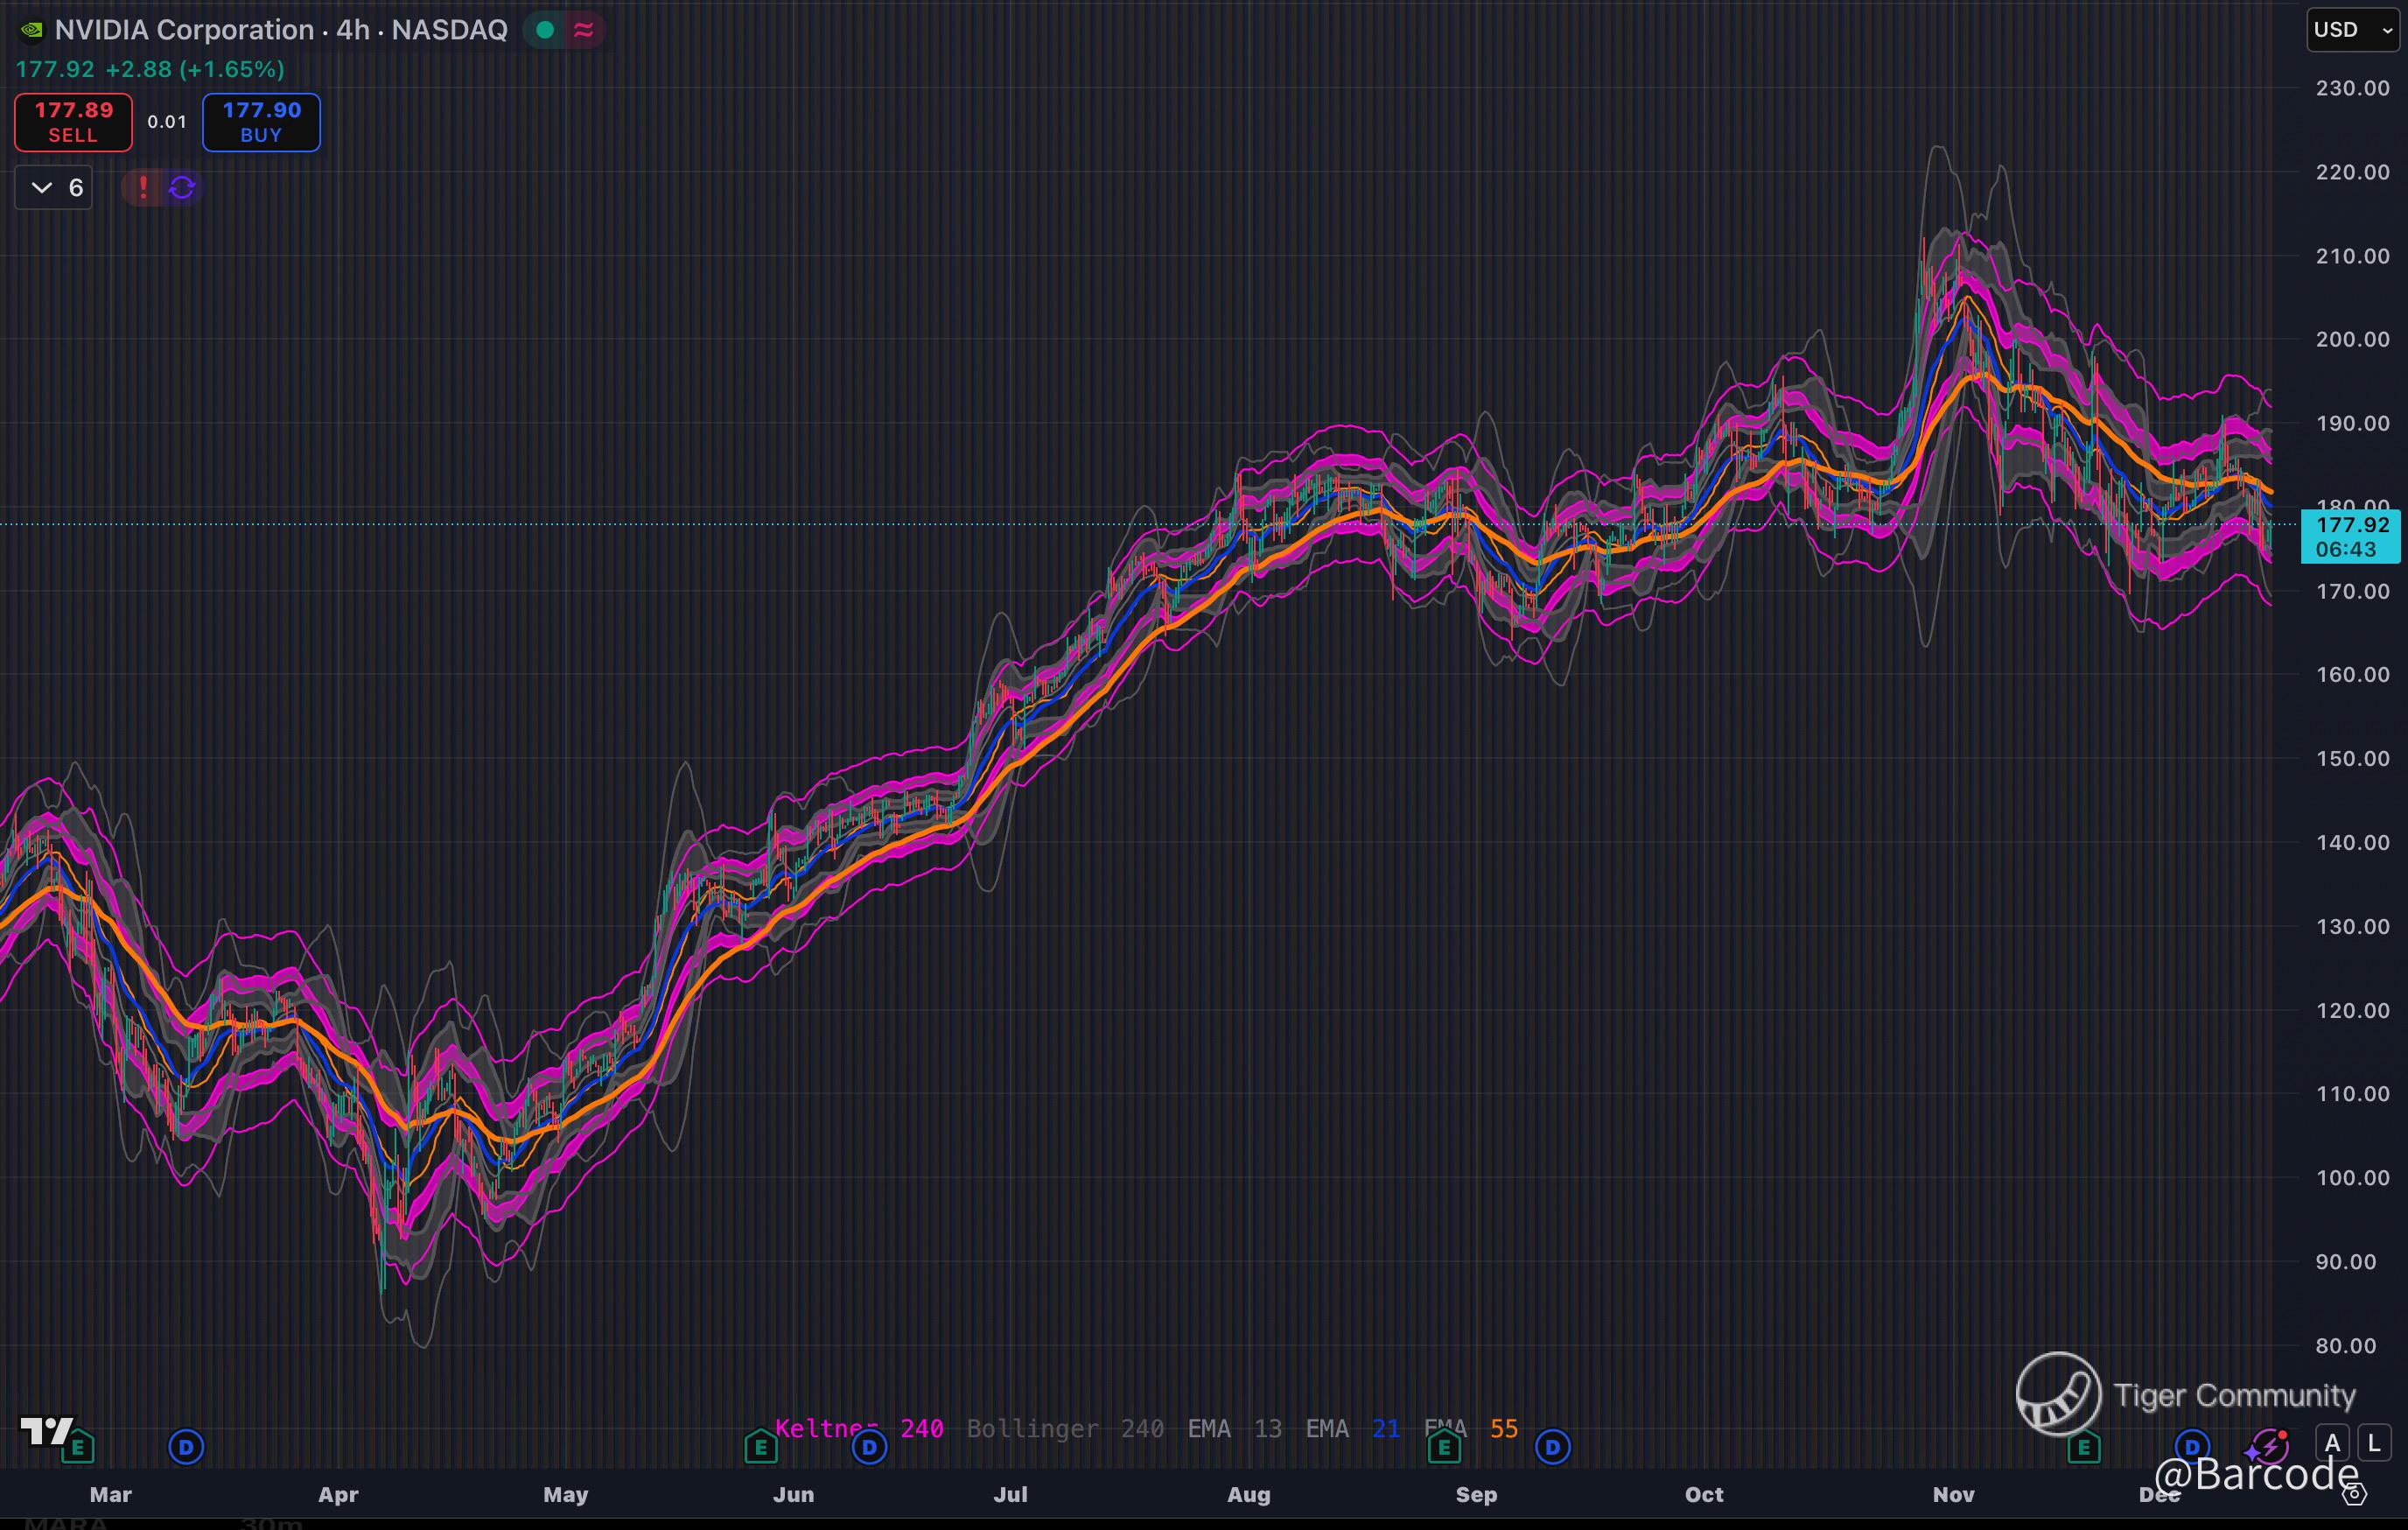Click the purple refresh study icon
The width and height of the screenshot is (2408, 1530).
pos(181,187)
